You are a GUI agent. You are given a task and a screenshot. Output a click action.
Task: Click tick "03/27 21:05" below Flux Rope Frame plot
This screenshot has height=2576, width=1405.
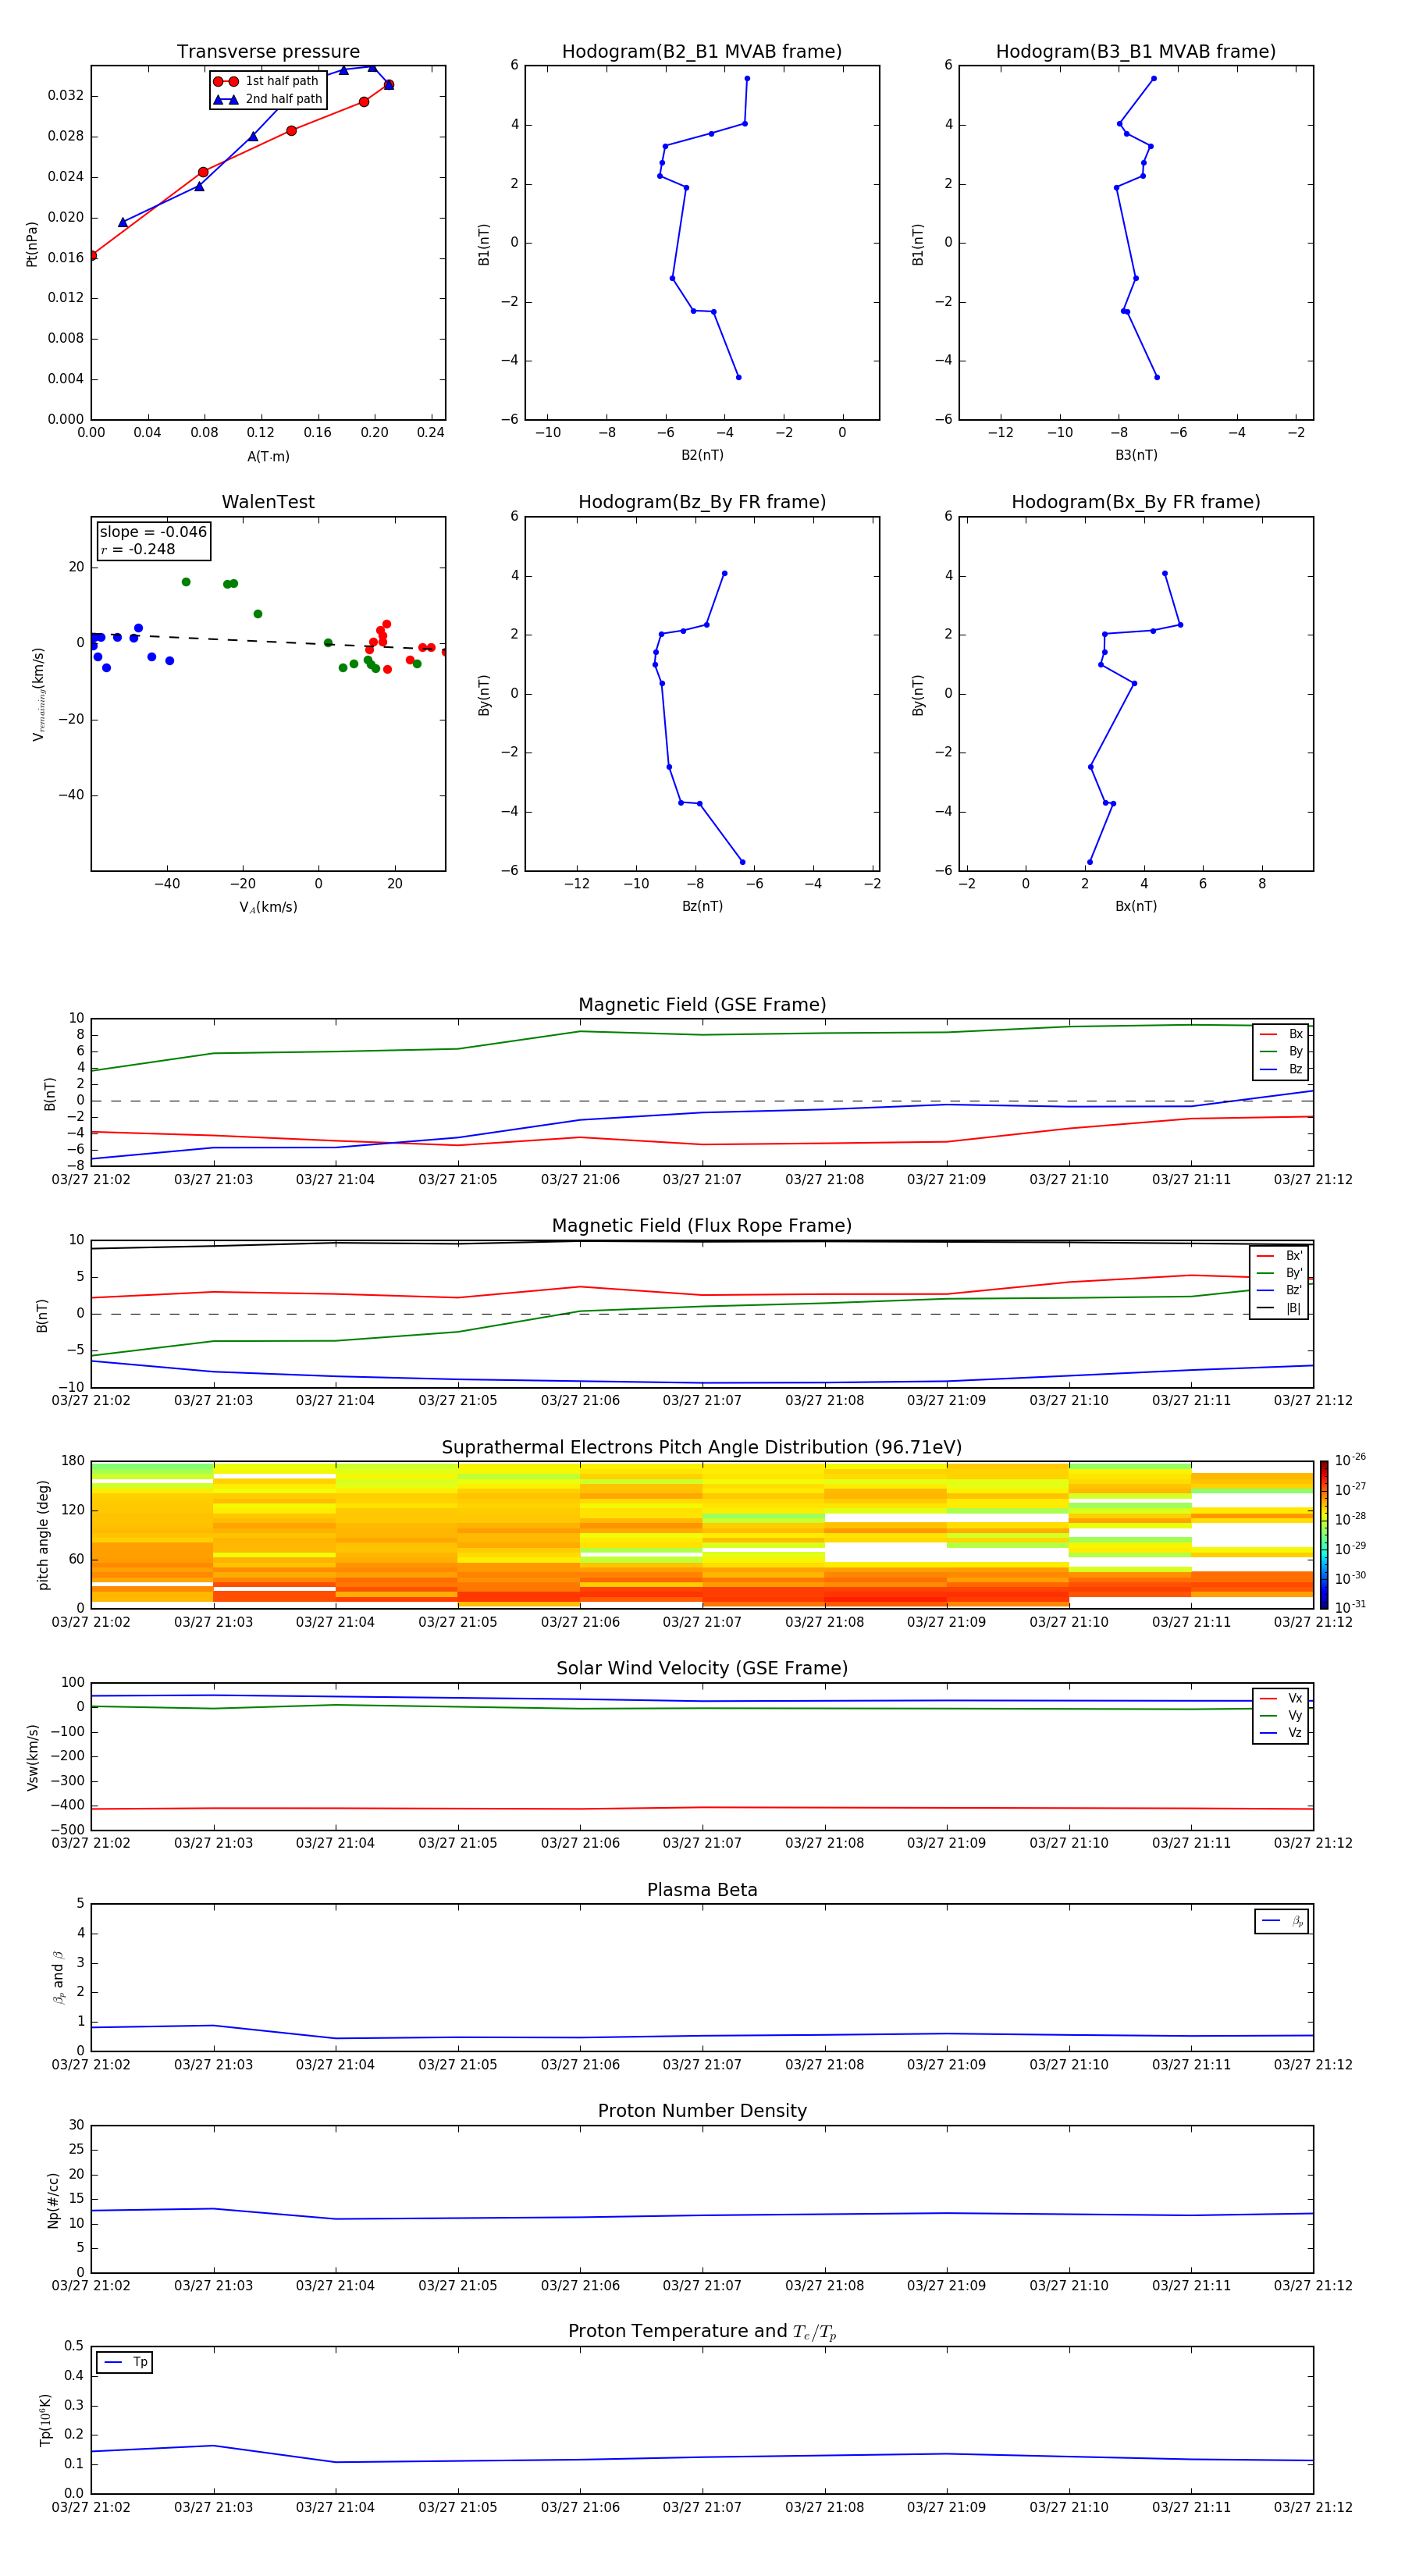click(x=457, y=1401)
